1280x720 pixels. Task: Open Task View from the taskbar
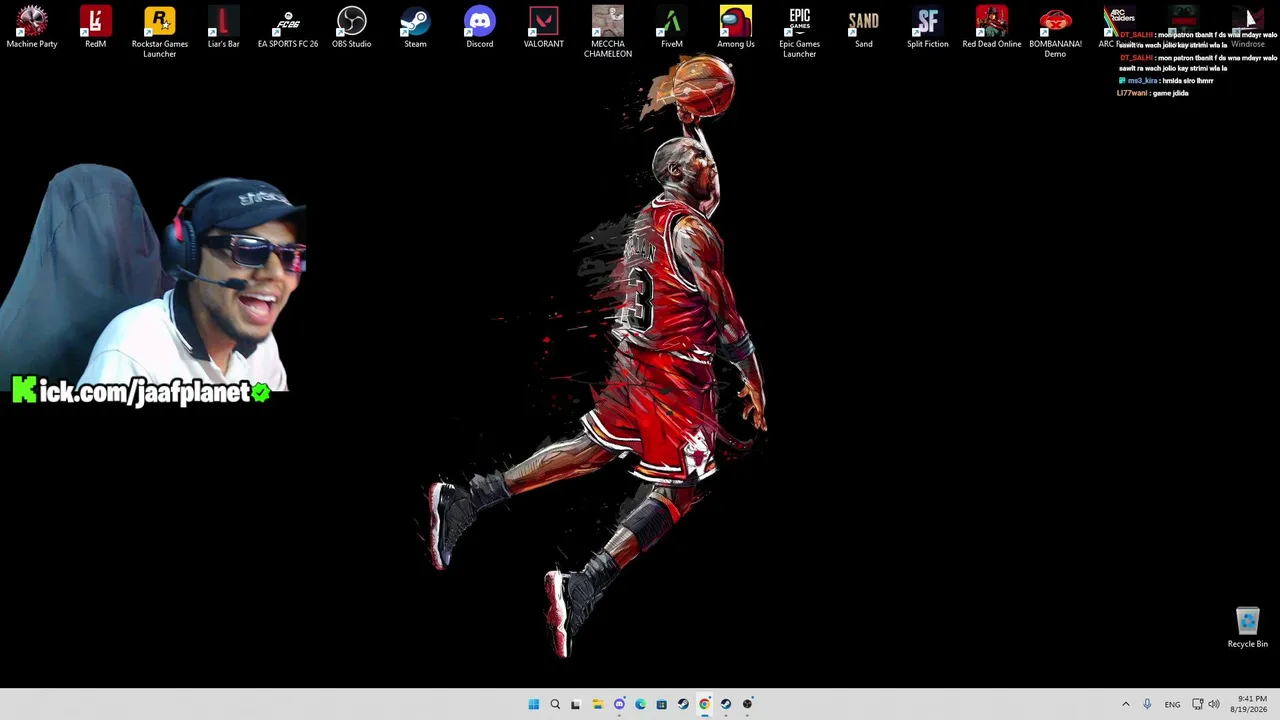click(x=576, y=704)
